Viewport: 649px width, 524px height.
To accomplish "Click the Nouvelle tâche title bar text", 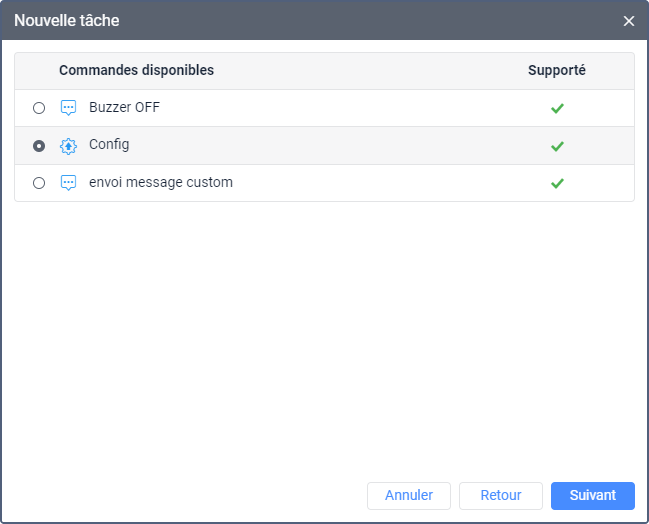I will coord(67,20).
